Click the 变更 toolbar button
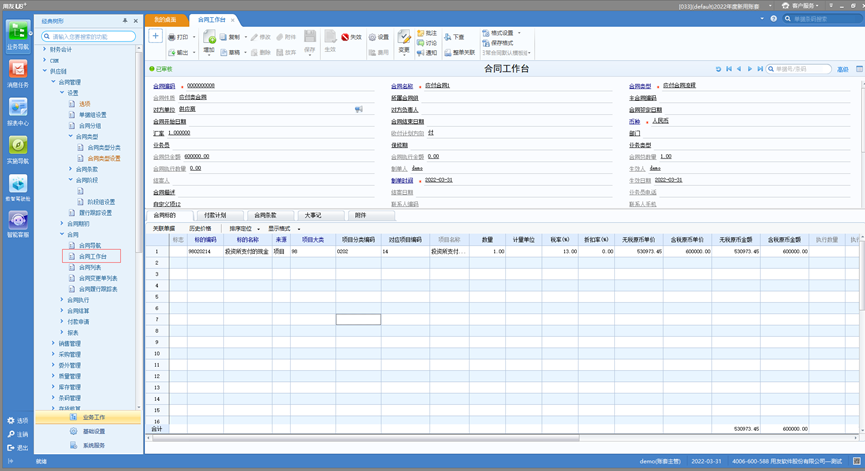The height and width of the screenshot is (471, 865). (404, 40)
